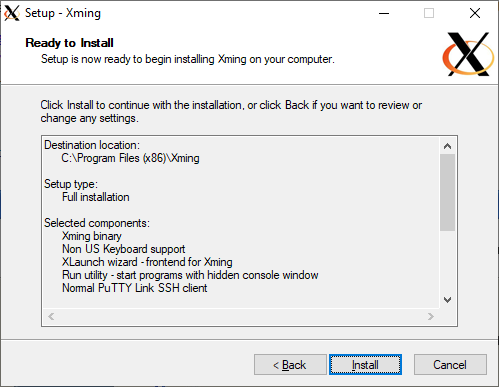The image size is (499, 387).
Task: Click the horizontal scroll left arrow
Action: [x=51, y=316]
